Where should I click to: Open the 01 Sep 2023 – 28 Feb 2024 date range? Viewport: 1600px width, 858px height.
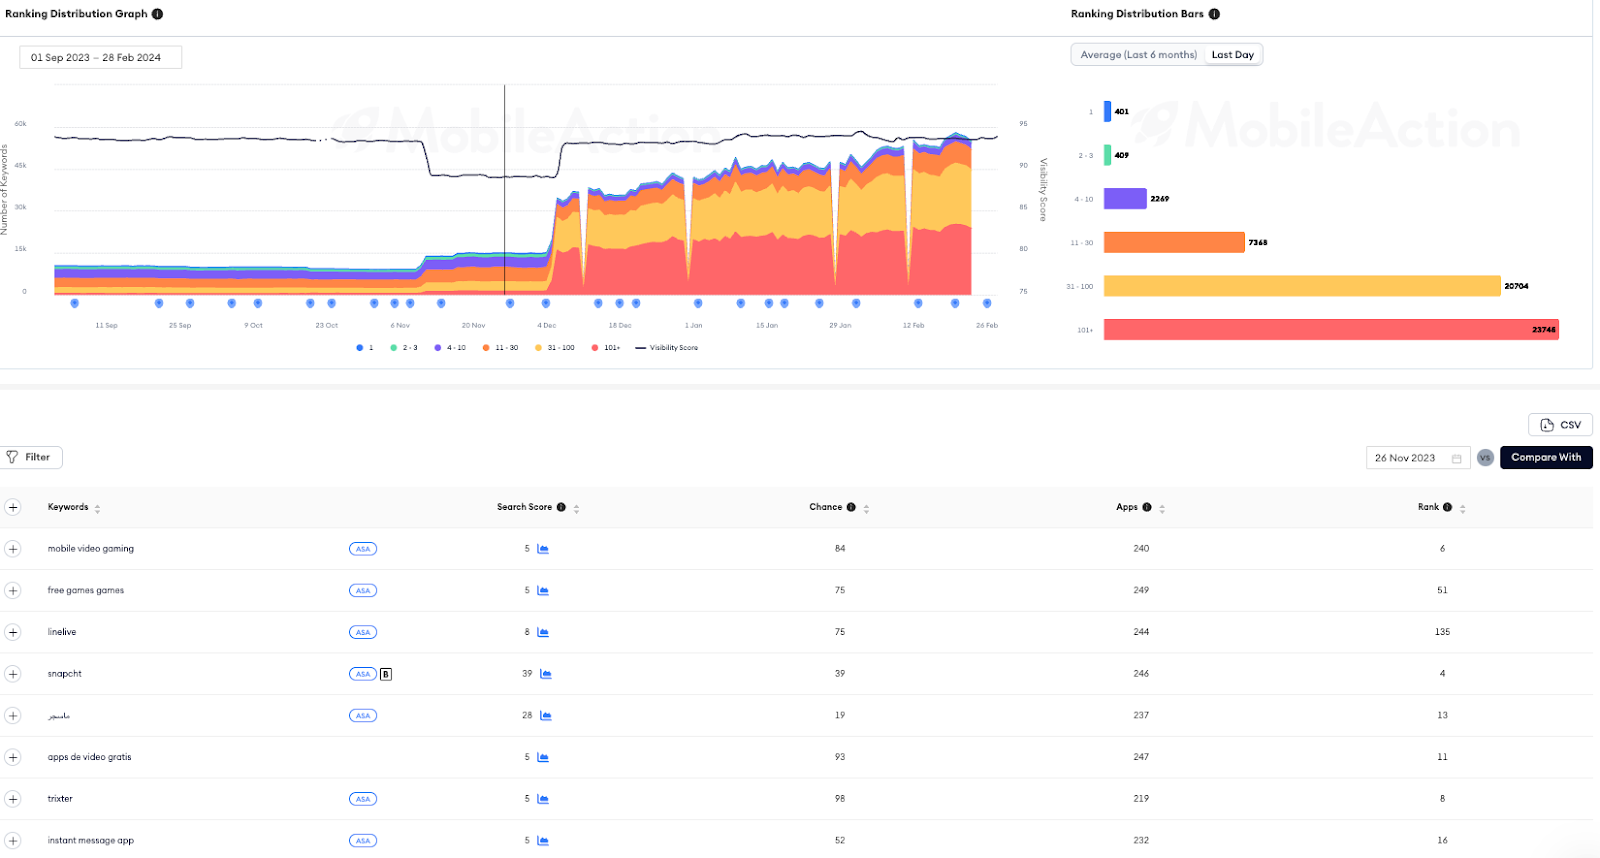(x=100, y=58)
